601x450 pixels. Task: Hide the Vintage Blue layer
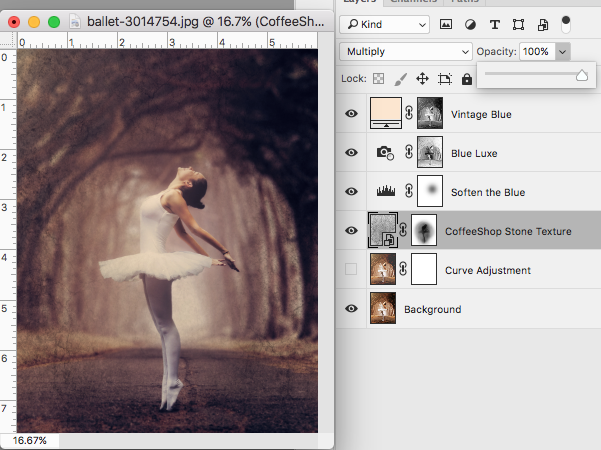click(351, 113)
